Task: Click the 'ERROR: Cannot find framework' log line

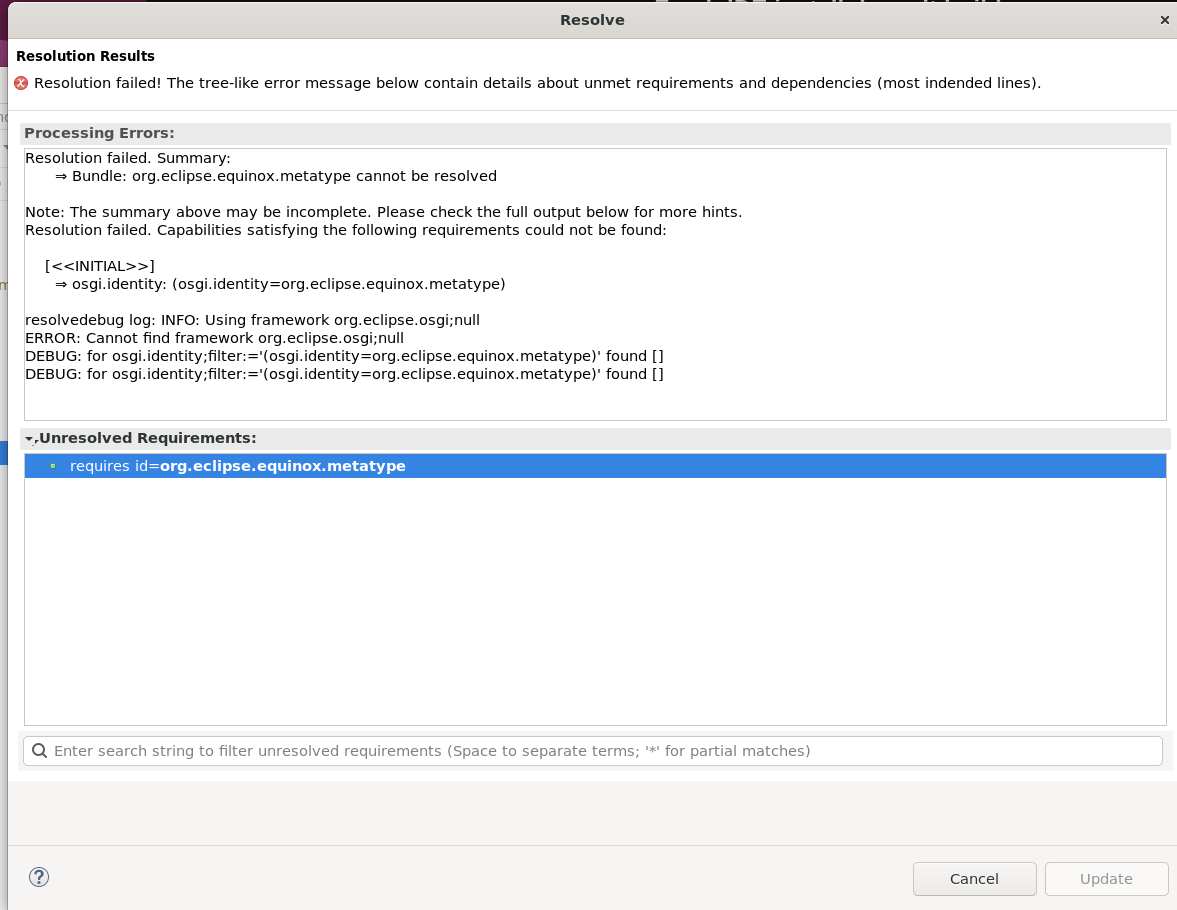Action: pyautogui.click(x=214, y=338)
